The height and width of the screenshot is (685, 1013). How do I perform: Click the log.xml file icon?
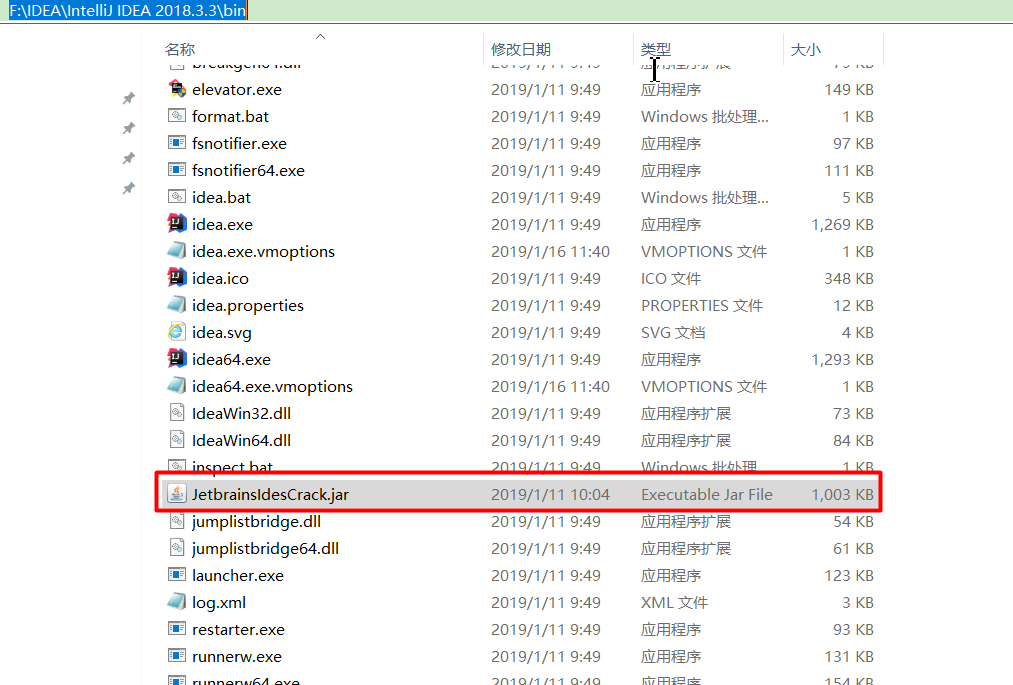click(x=177, y=602)
